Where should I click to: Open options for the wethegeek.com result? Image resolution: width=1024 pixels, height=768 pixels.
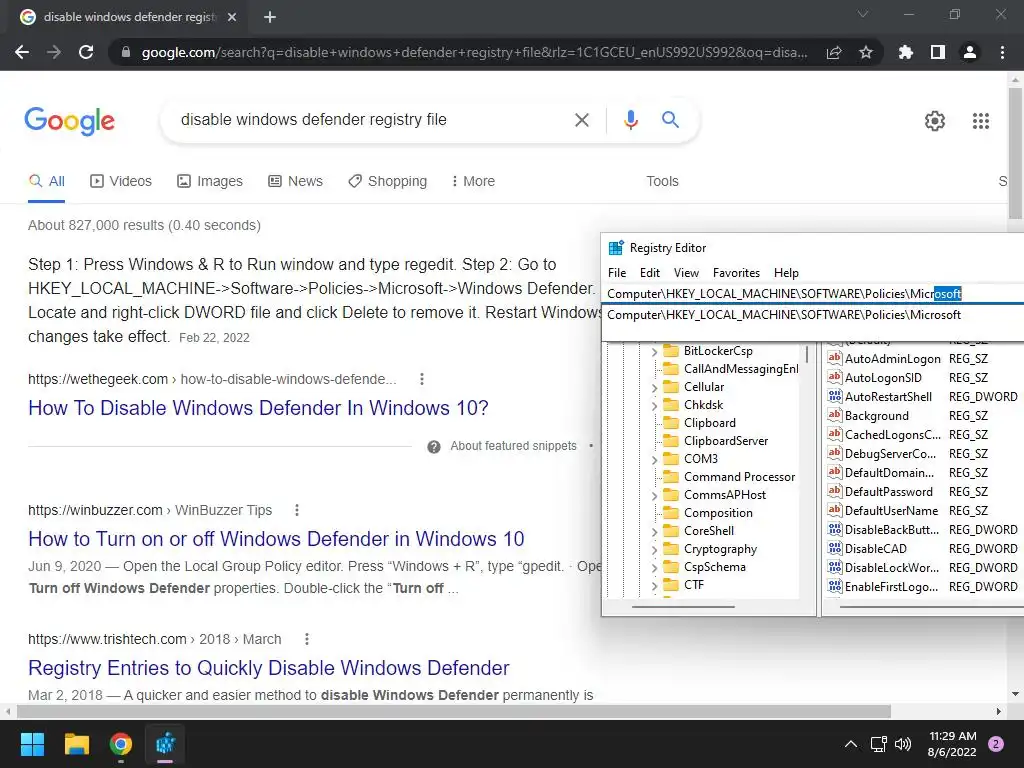422,379
